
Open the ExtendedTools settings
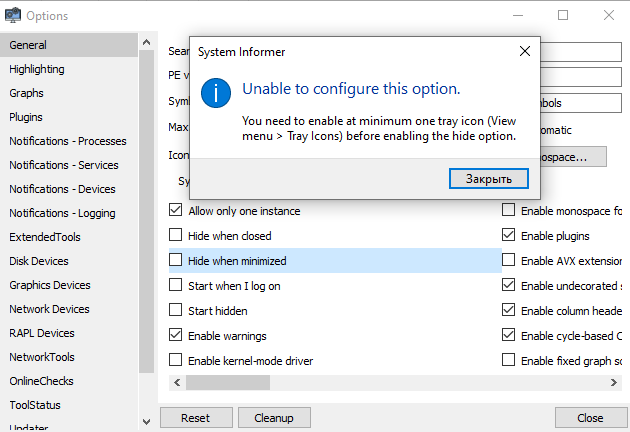[69, 237]
